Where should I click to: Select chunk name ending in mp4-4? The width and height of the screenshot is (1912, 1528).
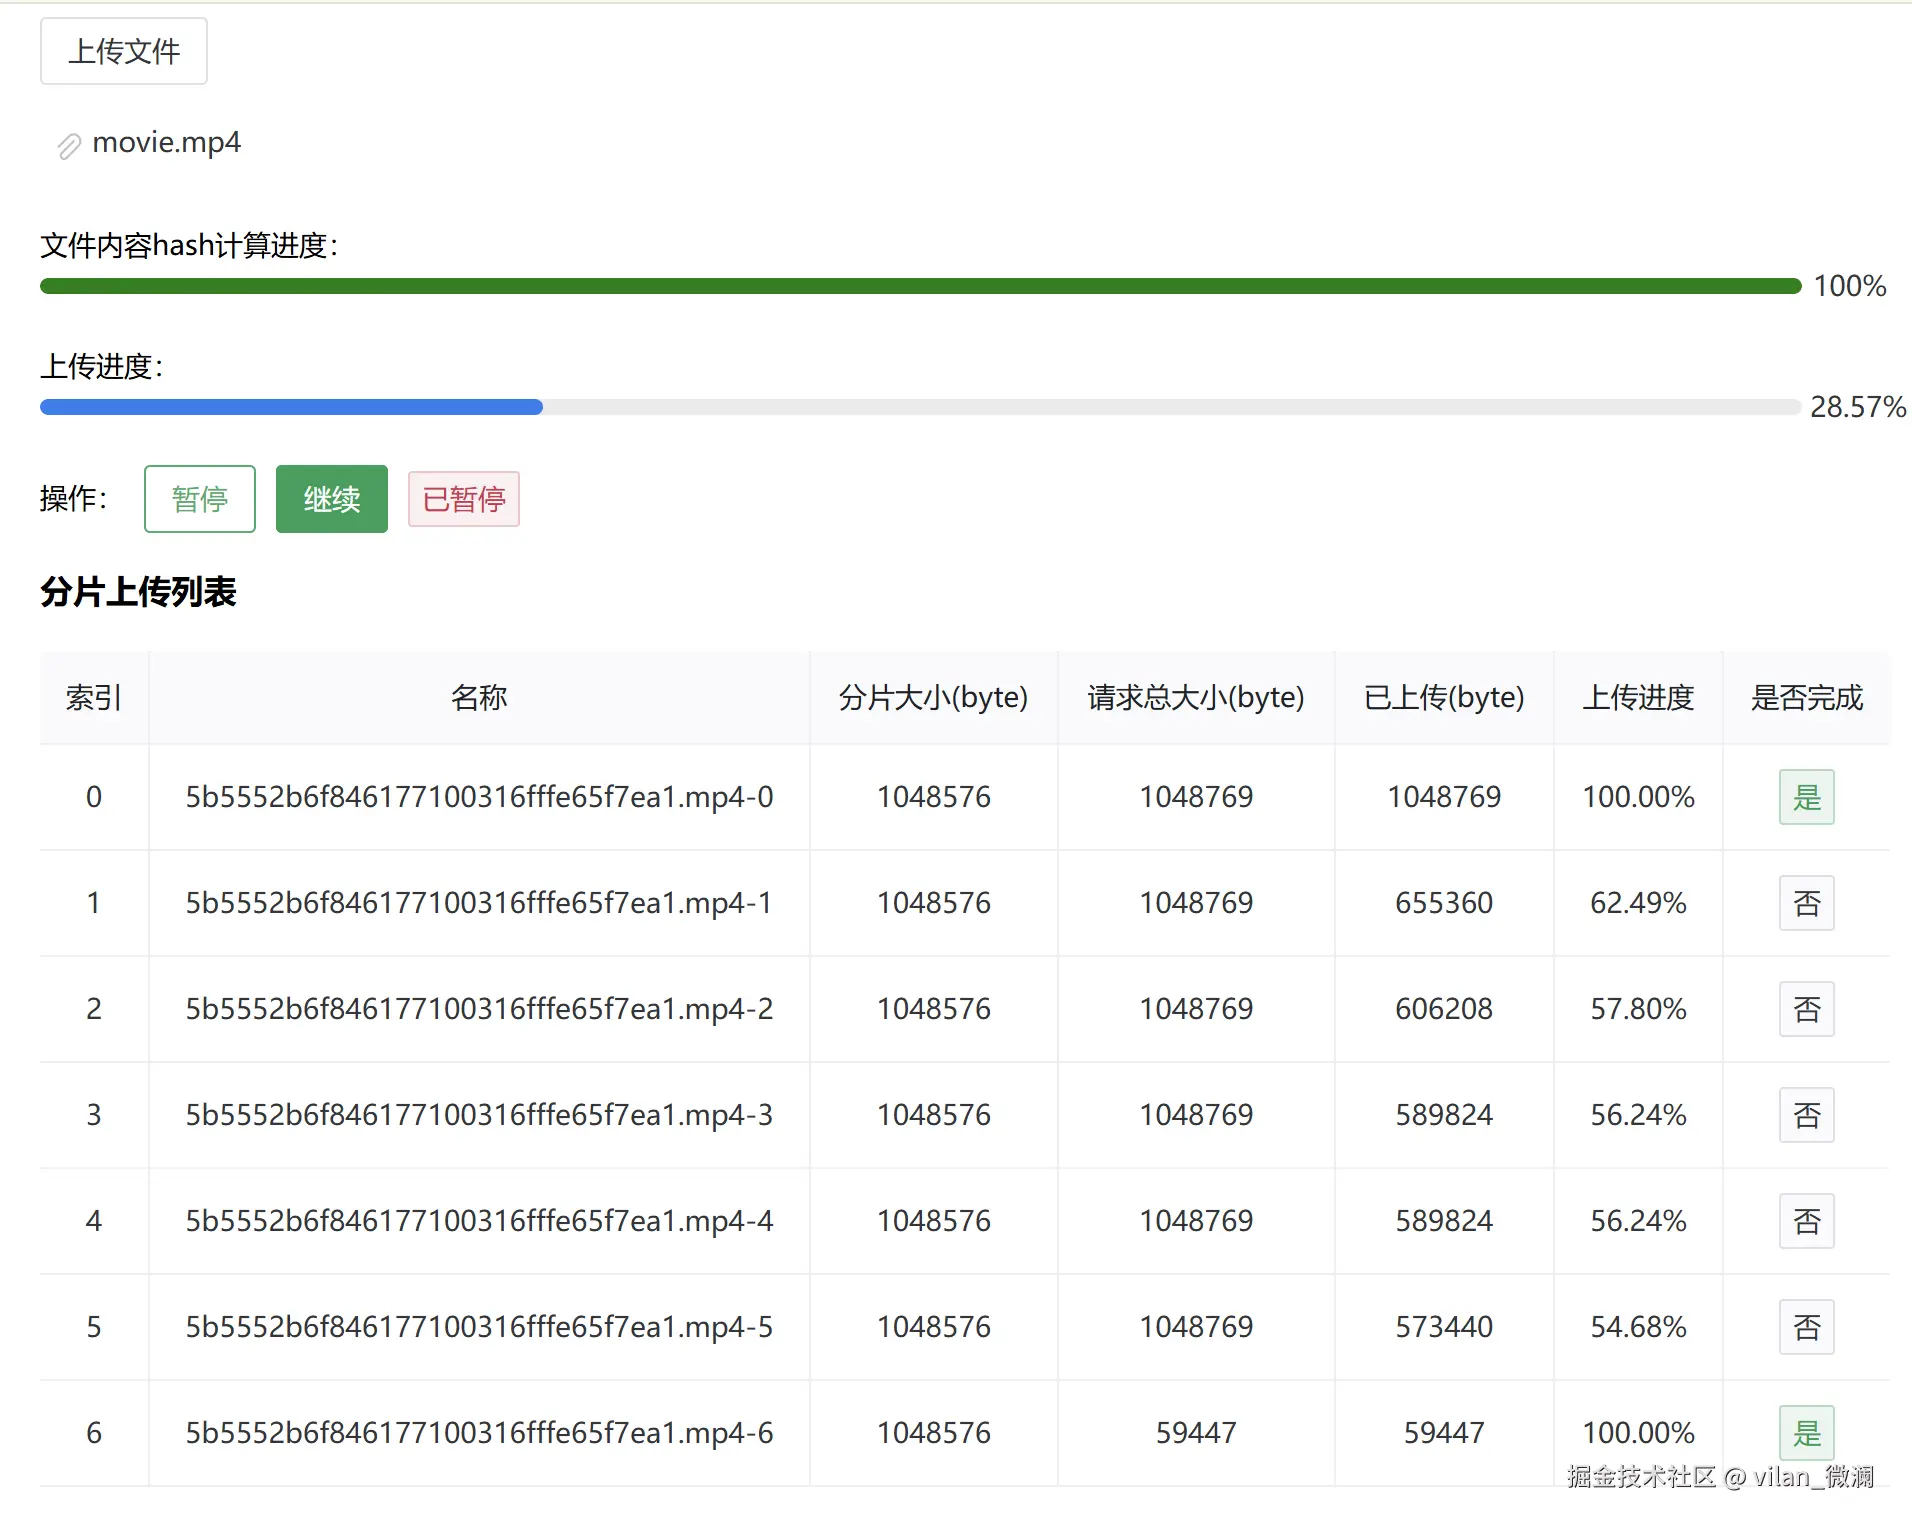(479, 1221)
